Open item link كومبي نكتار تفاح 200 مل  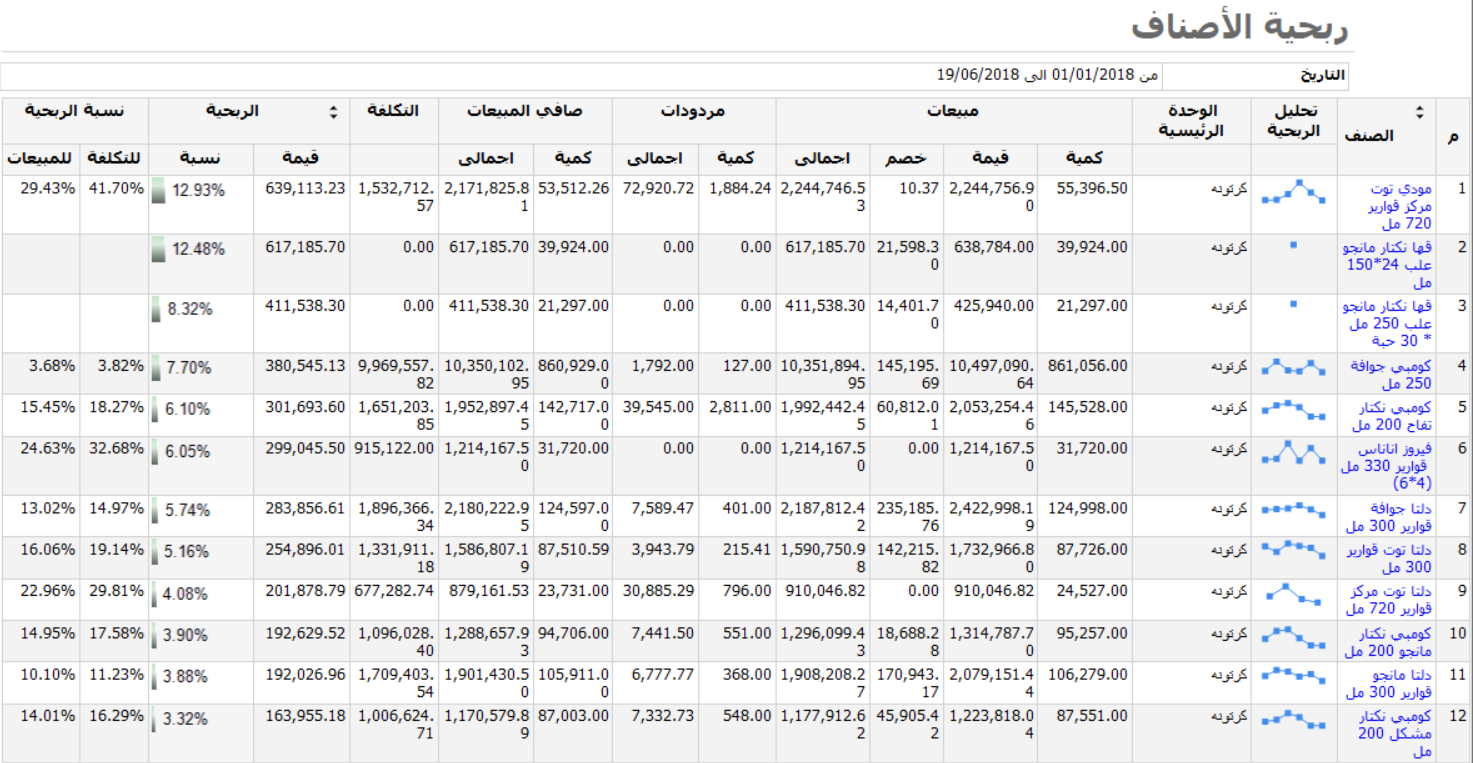click(1391, 416)
